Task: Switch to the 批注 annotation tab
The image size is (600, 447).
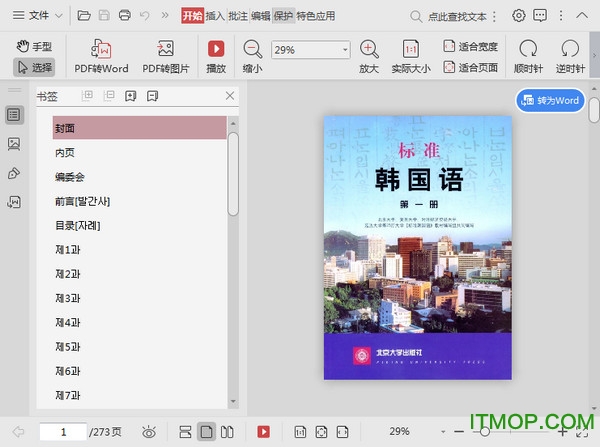Action: click(x=238, y=16)
